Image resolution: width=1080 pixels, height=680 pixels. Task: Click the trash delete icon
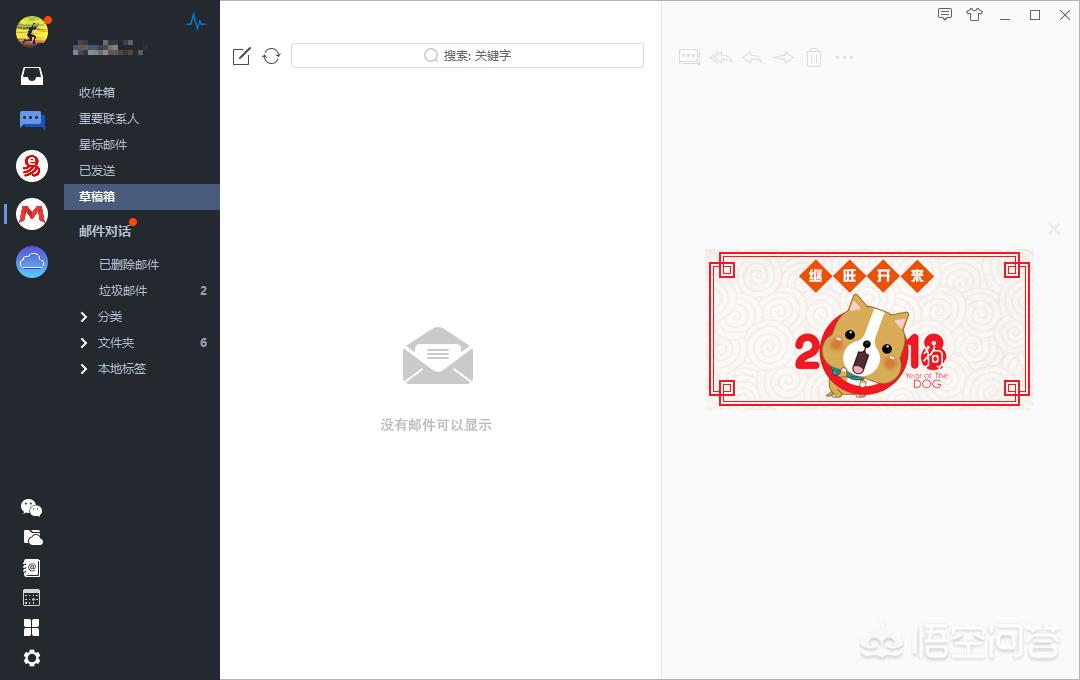pyautogui.click(x=814, y=57)
